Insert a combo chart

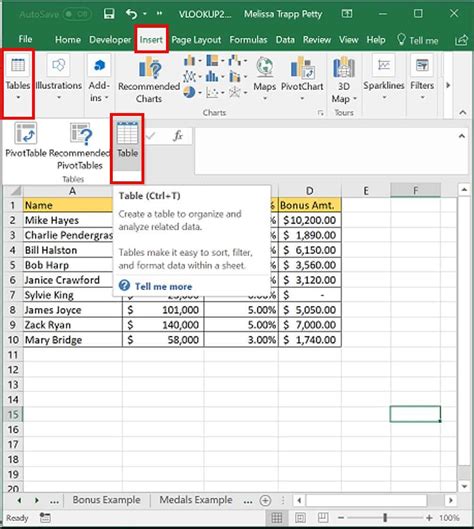tap(238, 77)
